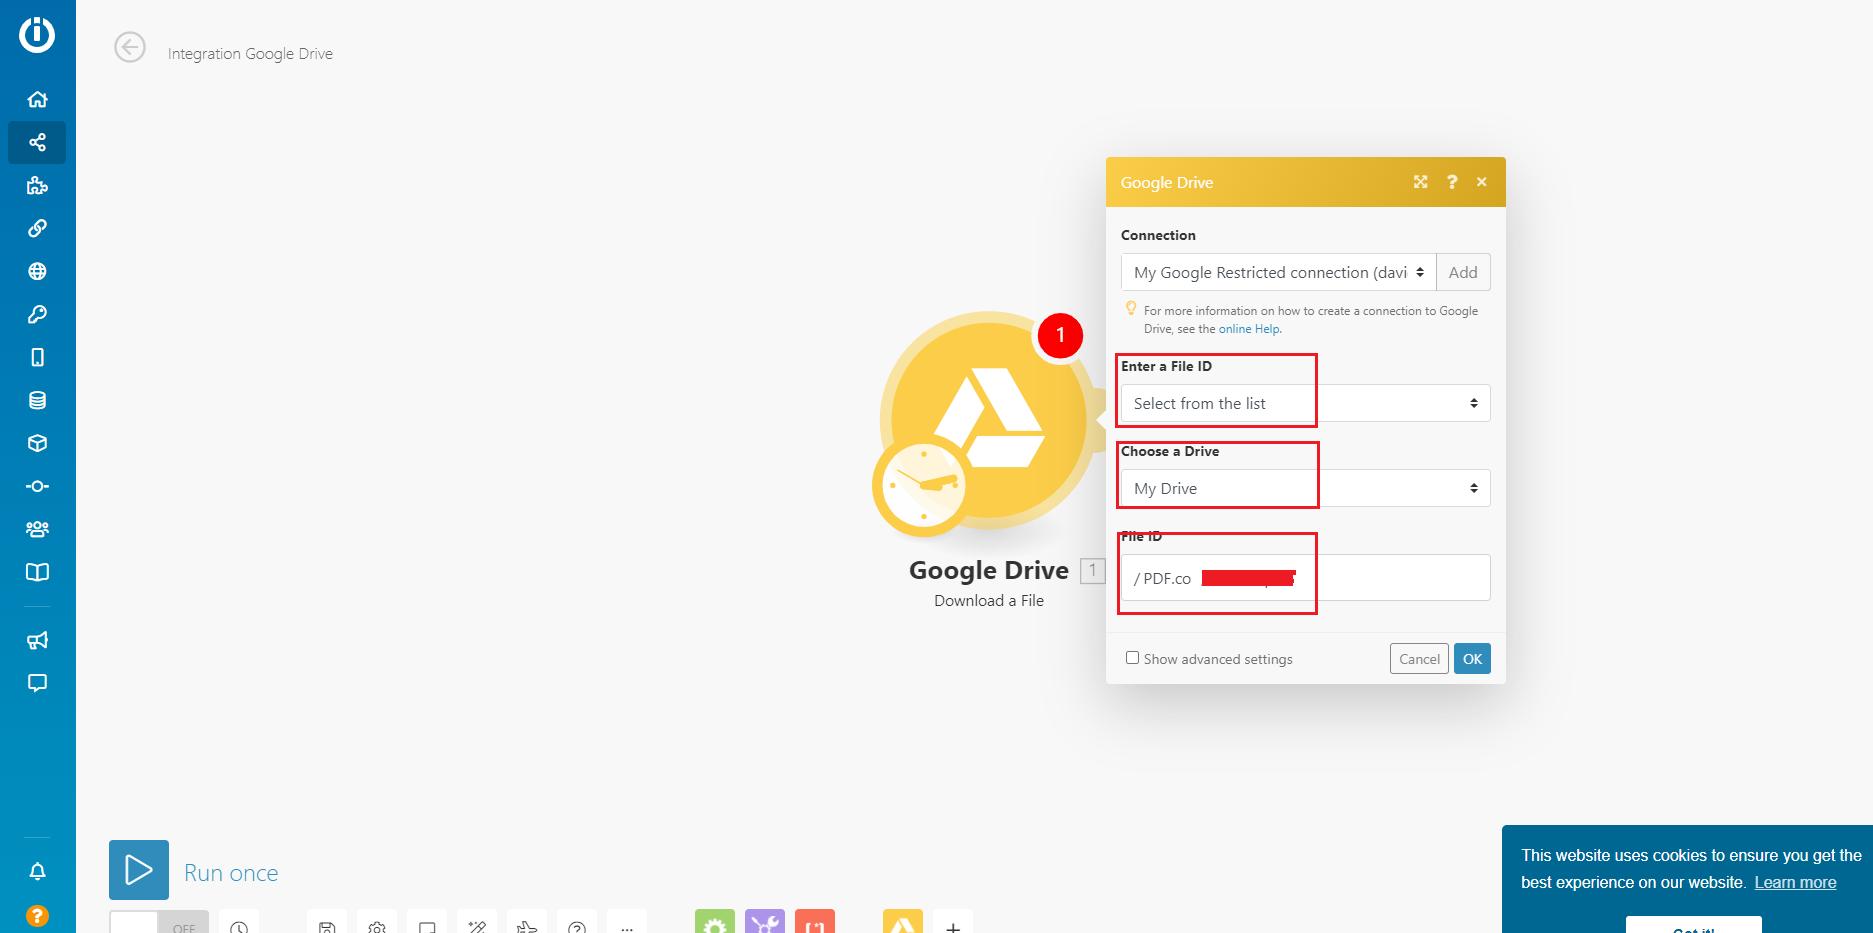Open the Home dashboard in sidebar
Image resolution: width=1873 pixels, height=933 pixels.
tap(37, 99)
